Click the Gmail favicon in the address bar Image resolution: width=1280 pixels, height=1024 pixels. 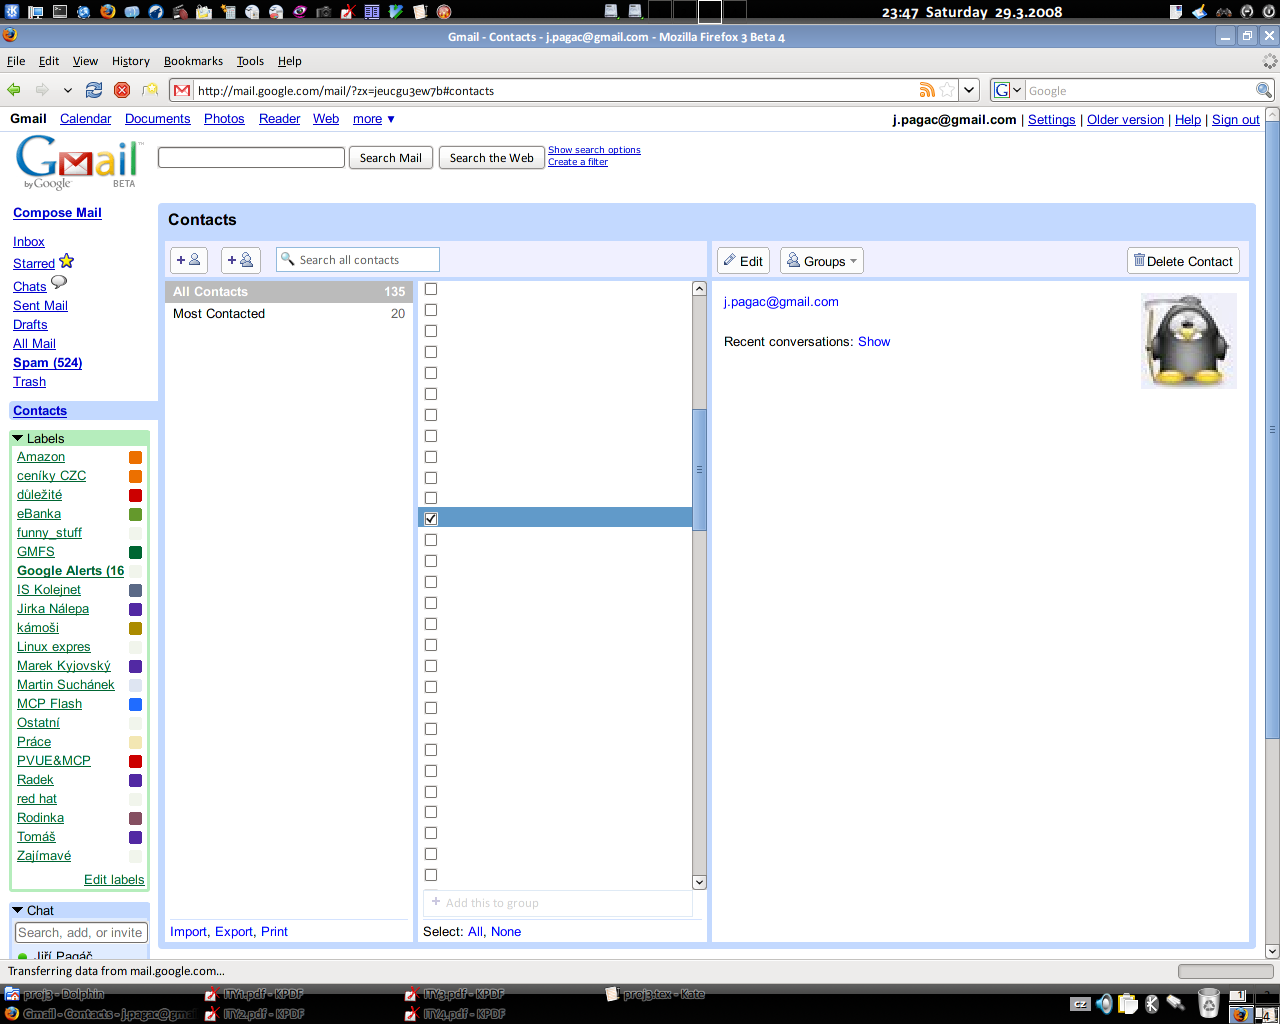pos(182,90)
